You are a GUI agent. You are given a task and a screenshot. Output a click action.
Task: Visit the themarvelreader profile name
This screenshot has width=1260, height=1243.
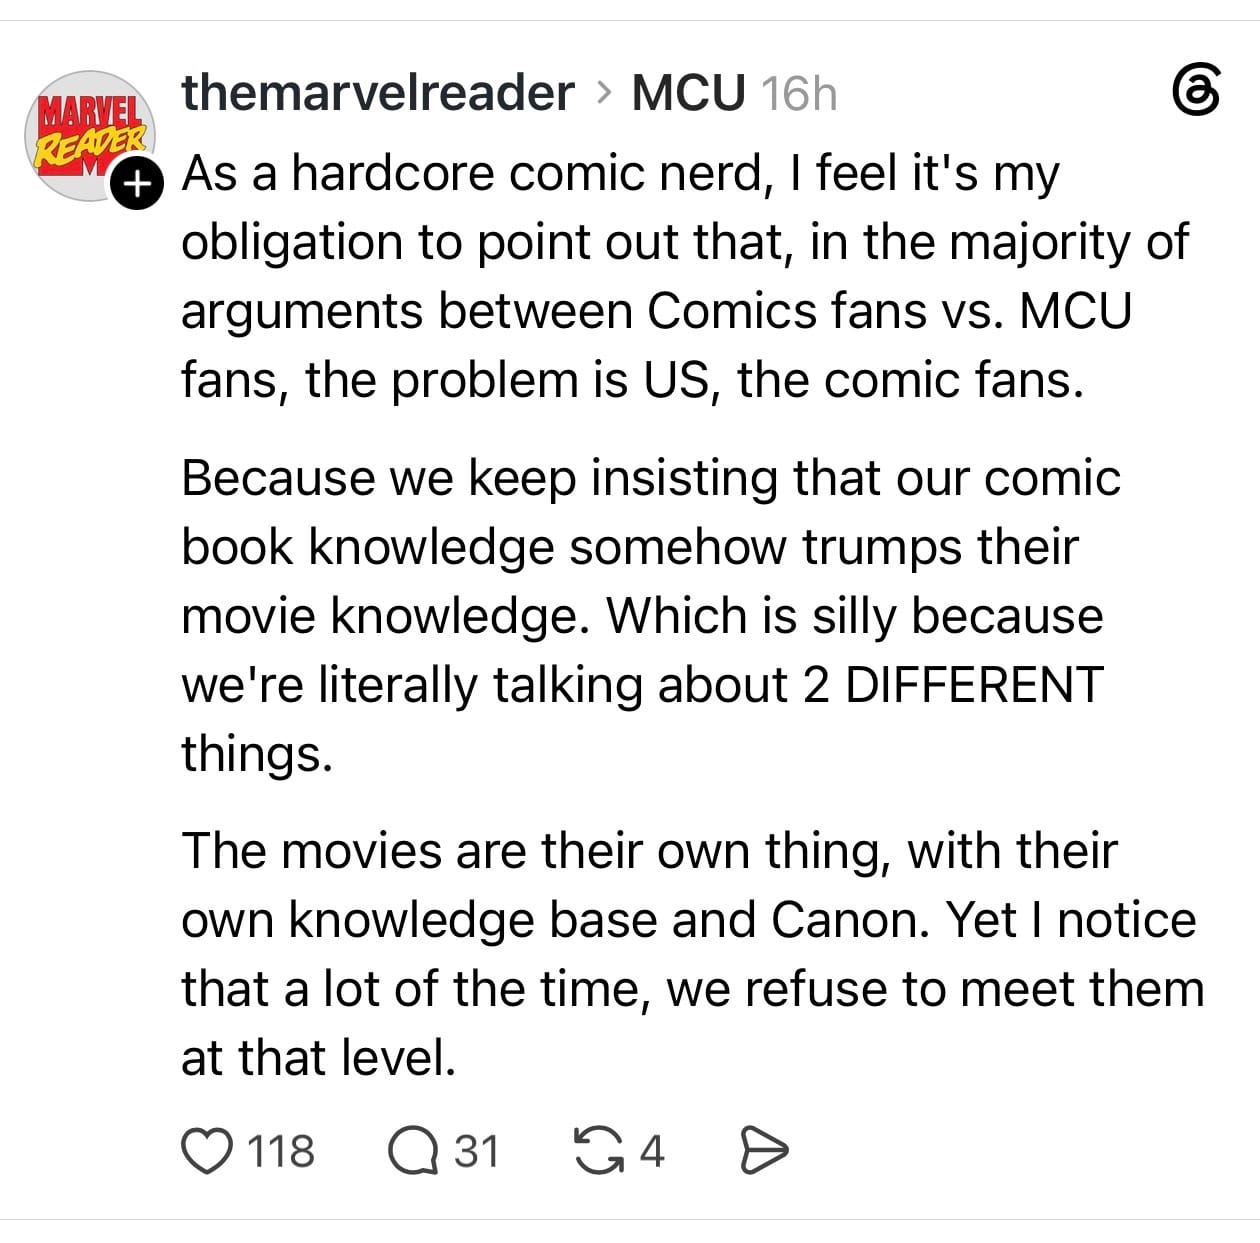pyautogui.click(x=378, y=92)
